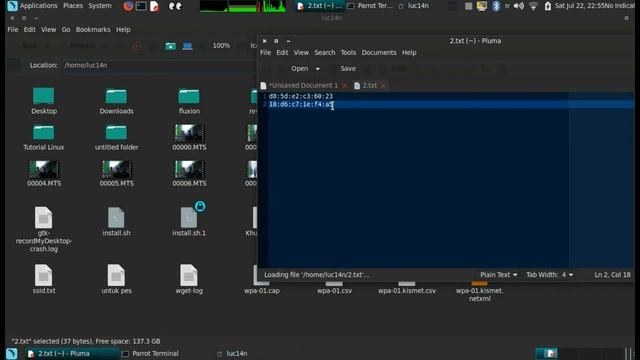640x360 pixels.
Task: Select the install.sh.1 file
Action: point(189,218)
